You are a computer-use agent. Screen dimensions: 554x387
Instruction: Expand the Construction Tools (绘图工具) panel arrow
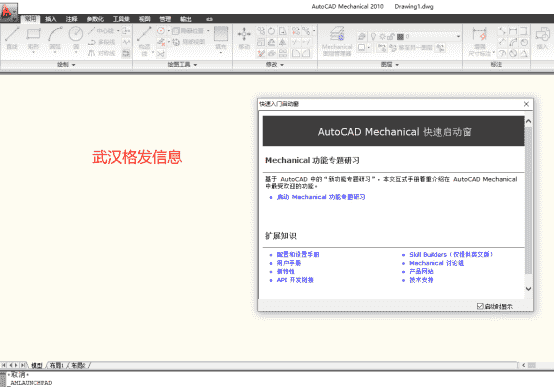(195, 65)
